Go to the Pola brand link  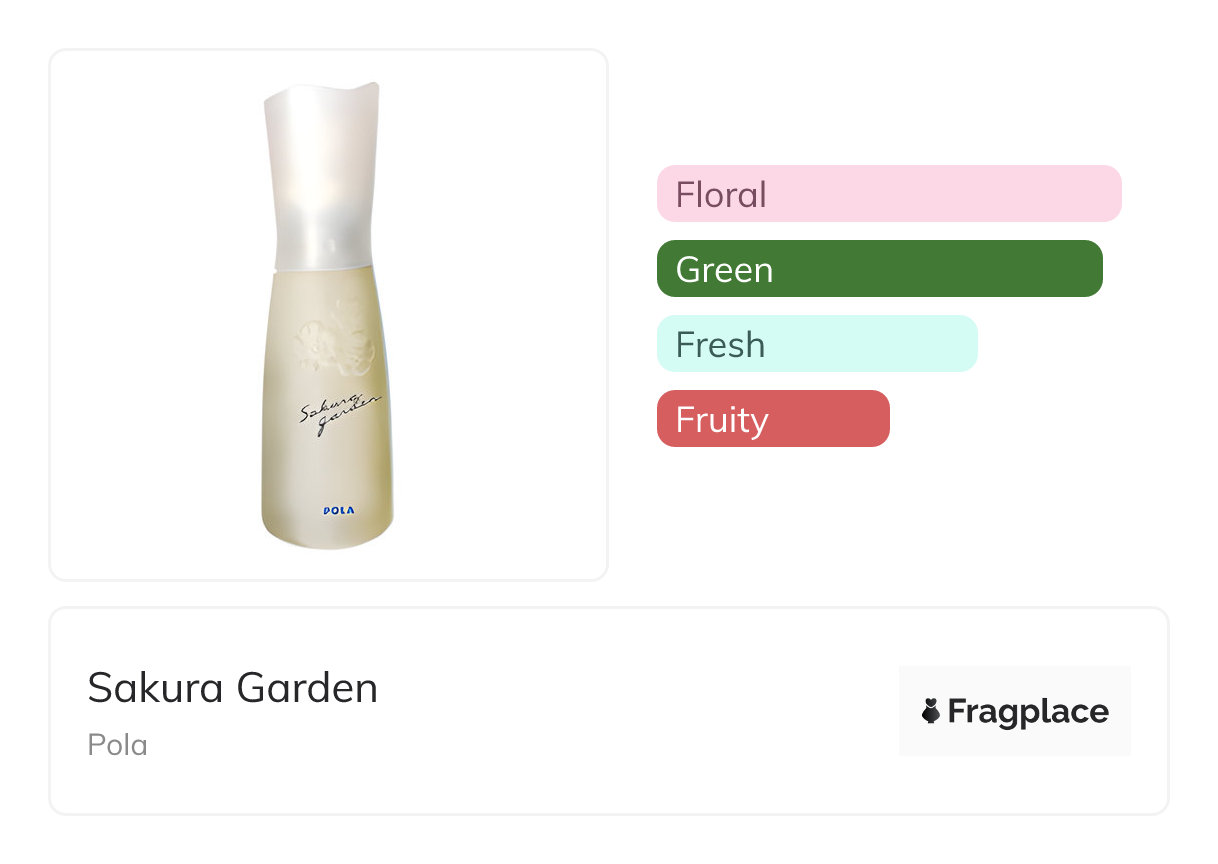(x=117, y=745)
